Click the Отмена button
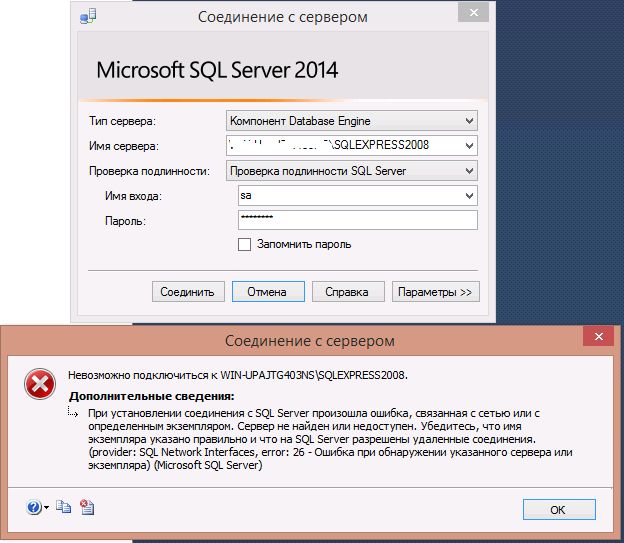 (x=268, y=292)
